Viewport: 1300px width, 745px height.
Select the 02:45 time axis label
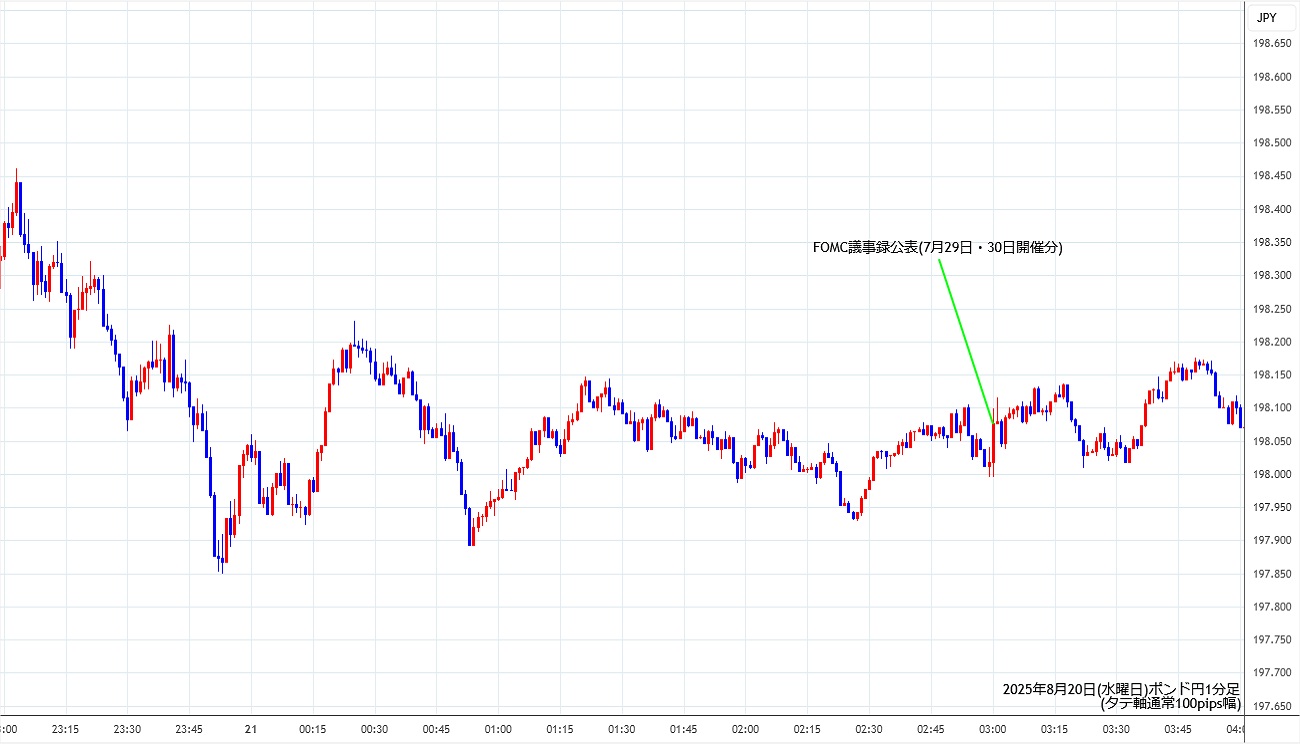tap(931, 729)
